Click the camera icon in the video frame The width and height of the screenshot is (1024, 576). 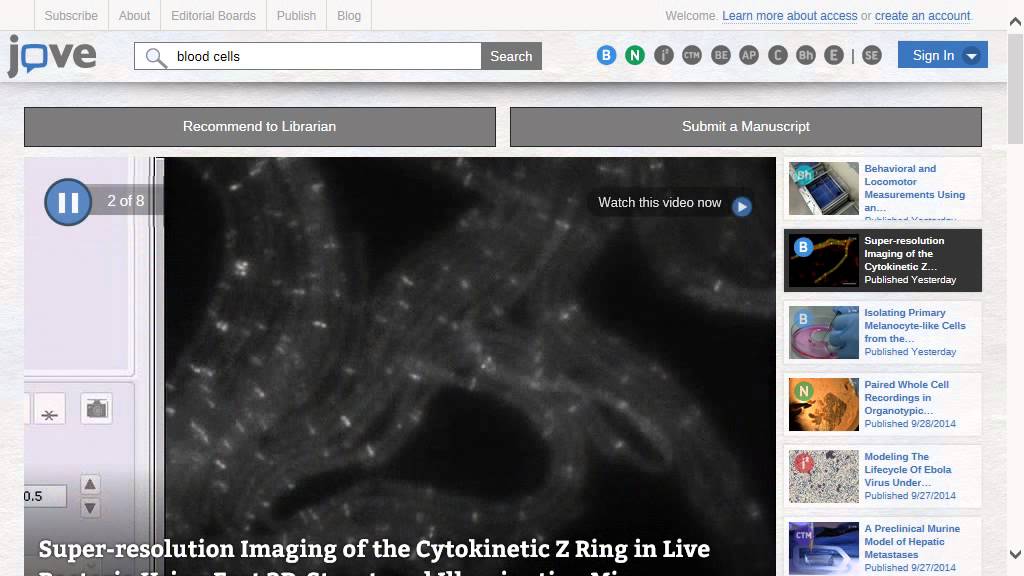(x=97, y=409)
